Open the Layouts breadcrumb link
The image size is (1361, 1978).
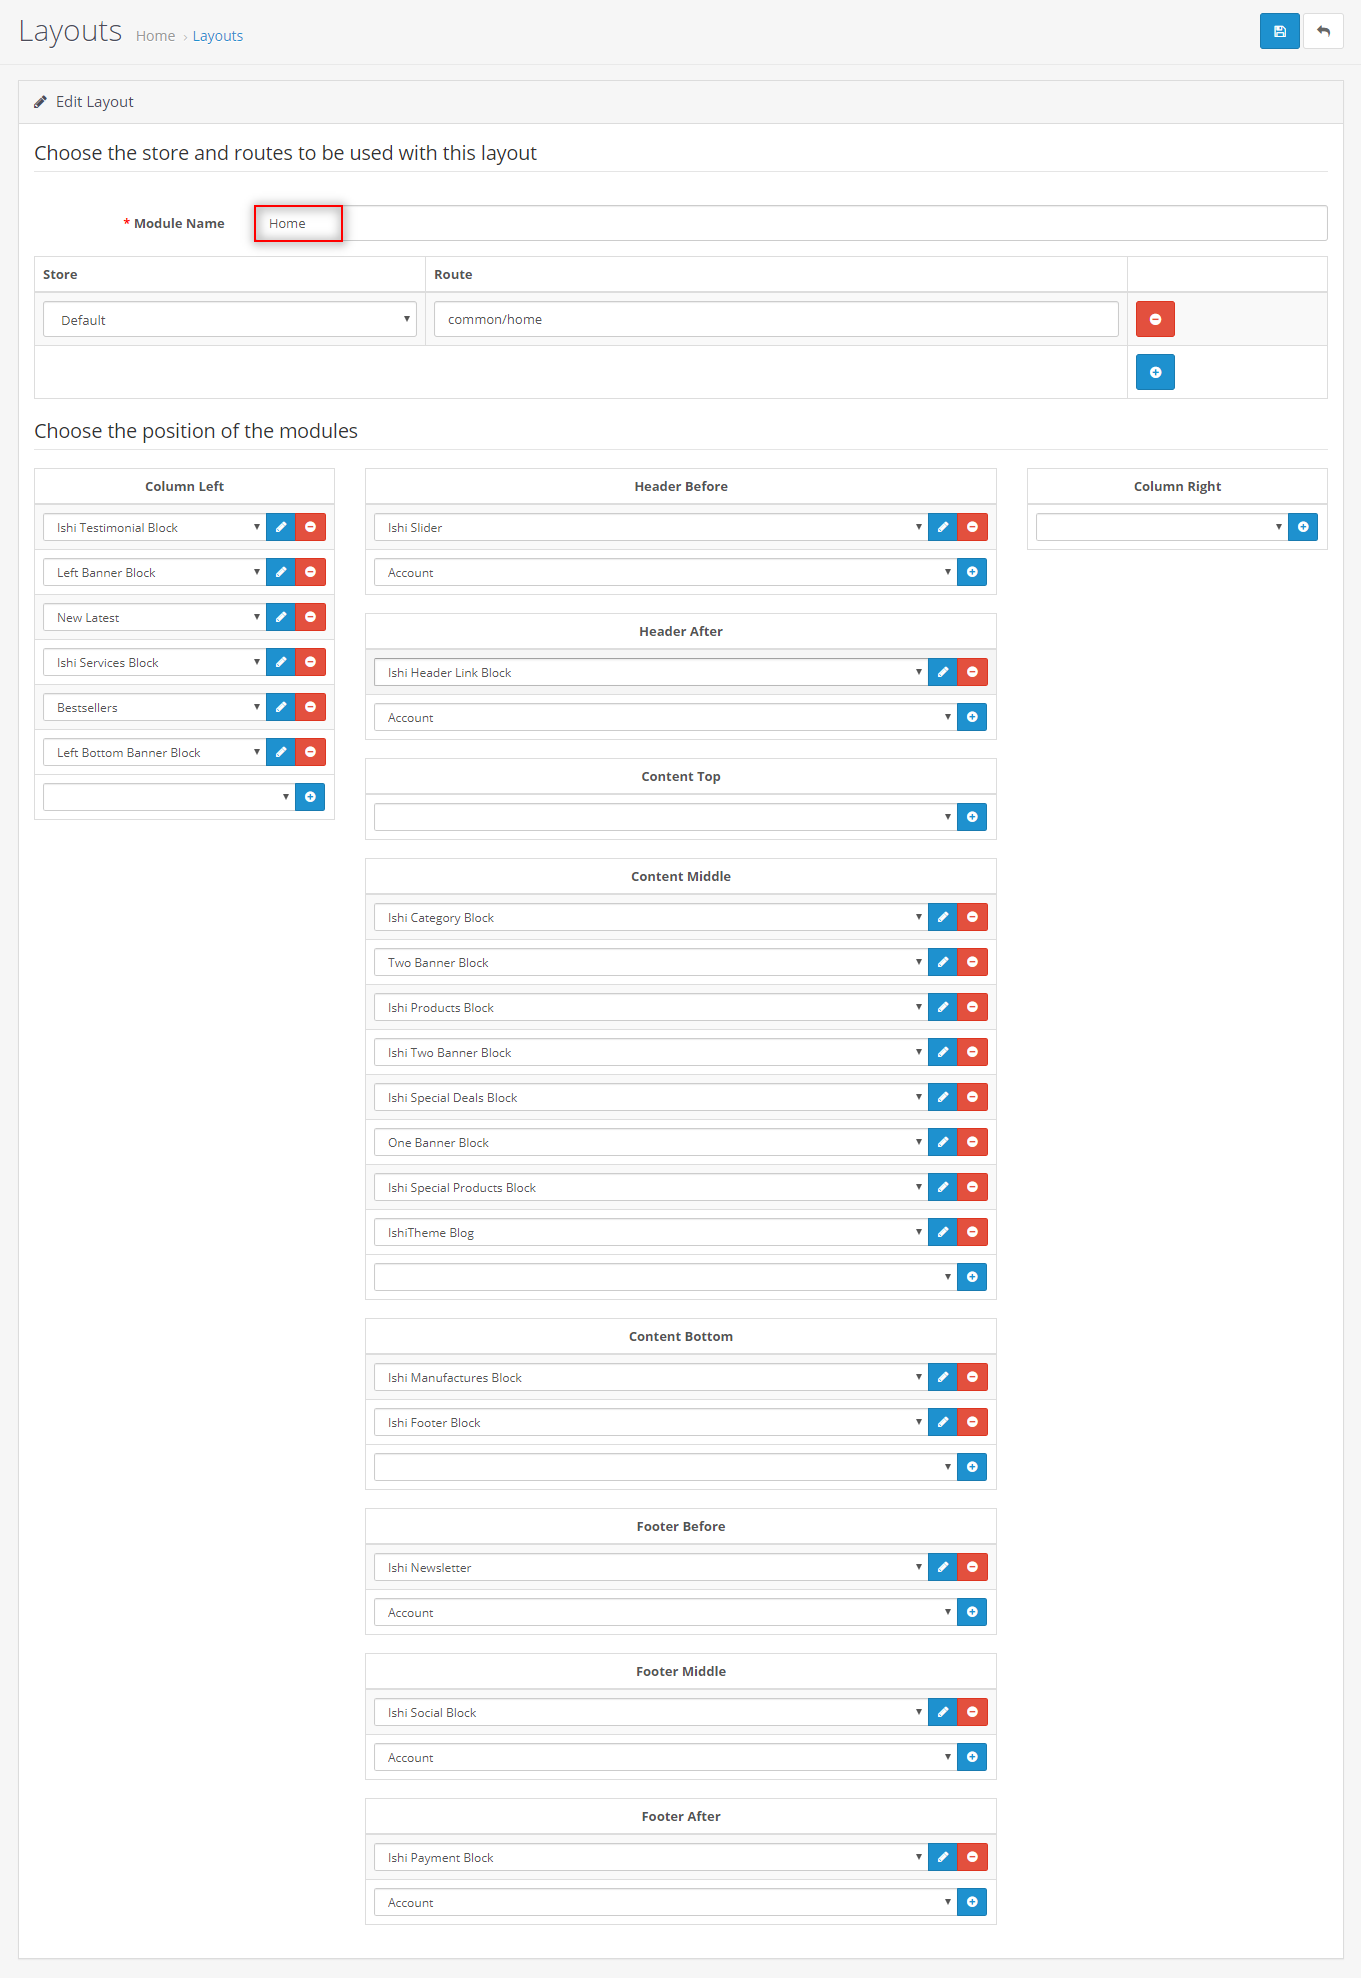(217, 36)
